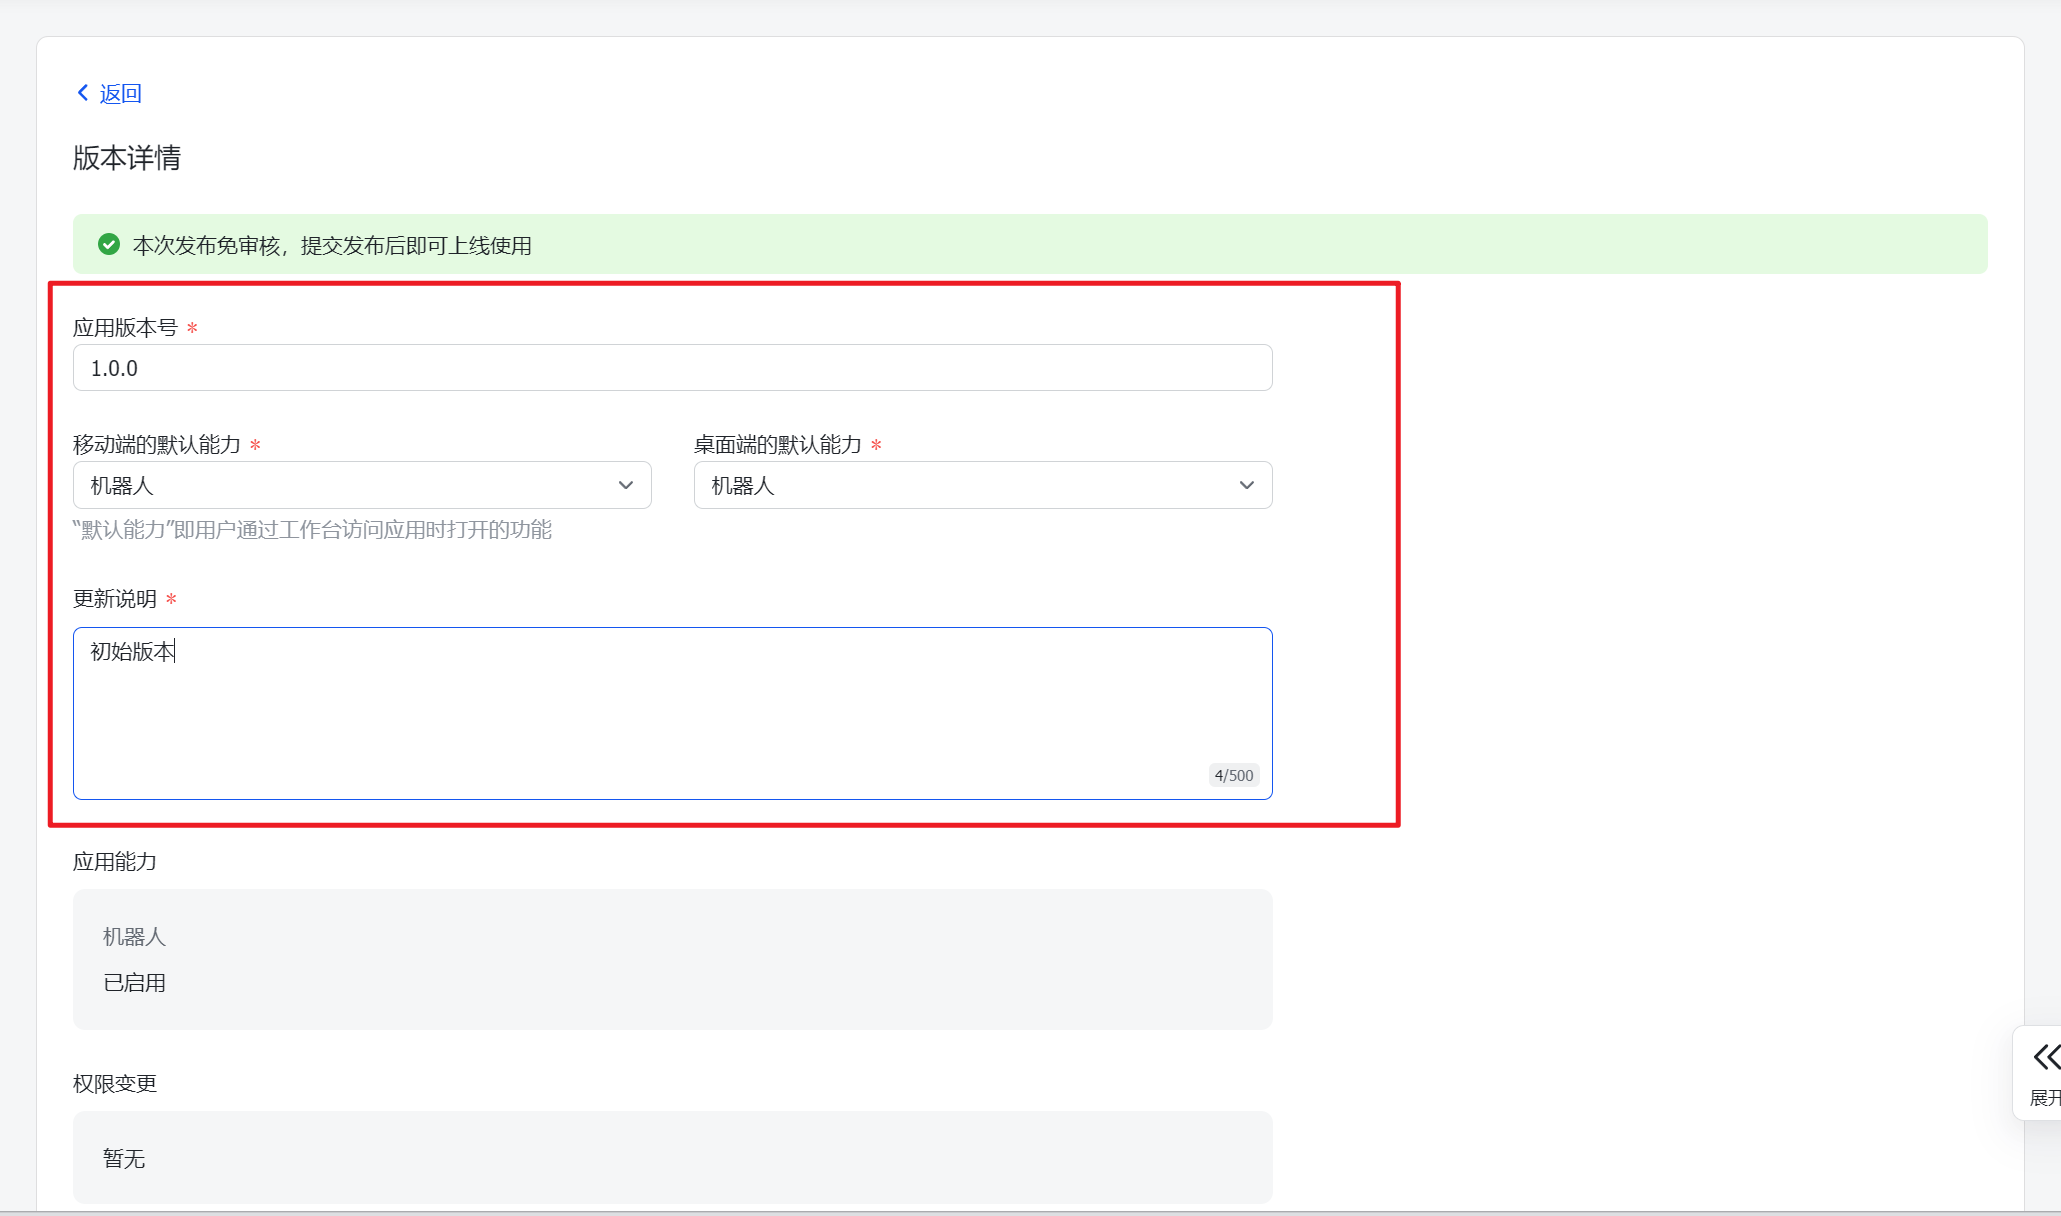Click the 应用版本号 input field
Screen dimensions: 2061x1216
click(x=672, y=368)
